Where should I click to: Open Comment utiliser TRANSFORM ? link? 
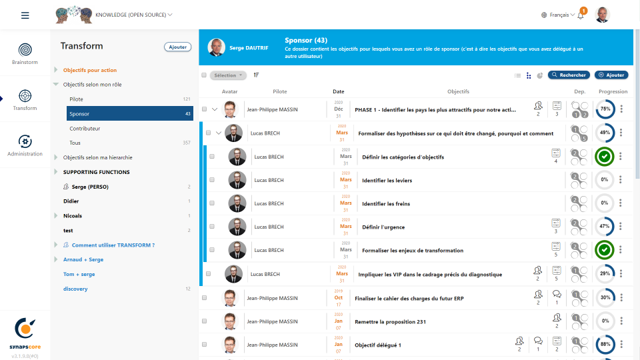pos(113,245)
